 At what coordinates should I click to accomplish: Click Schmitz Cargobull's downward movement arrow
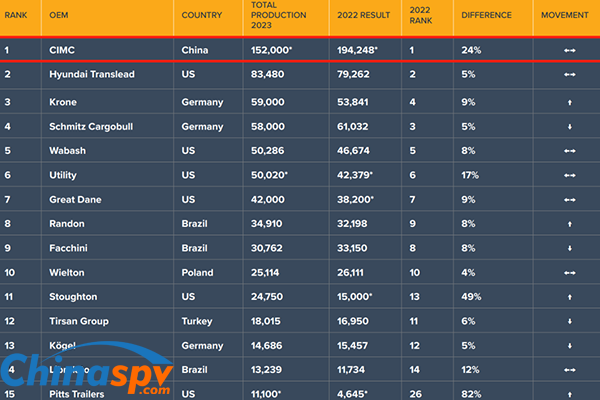[x=570, y=127]
